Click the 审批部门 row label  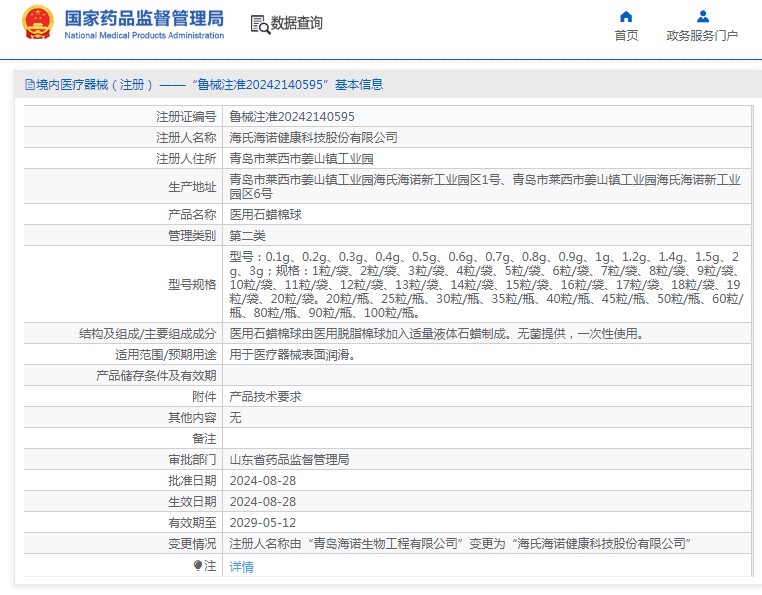(x=192, y=459)
